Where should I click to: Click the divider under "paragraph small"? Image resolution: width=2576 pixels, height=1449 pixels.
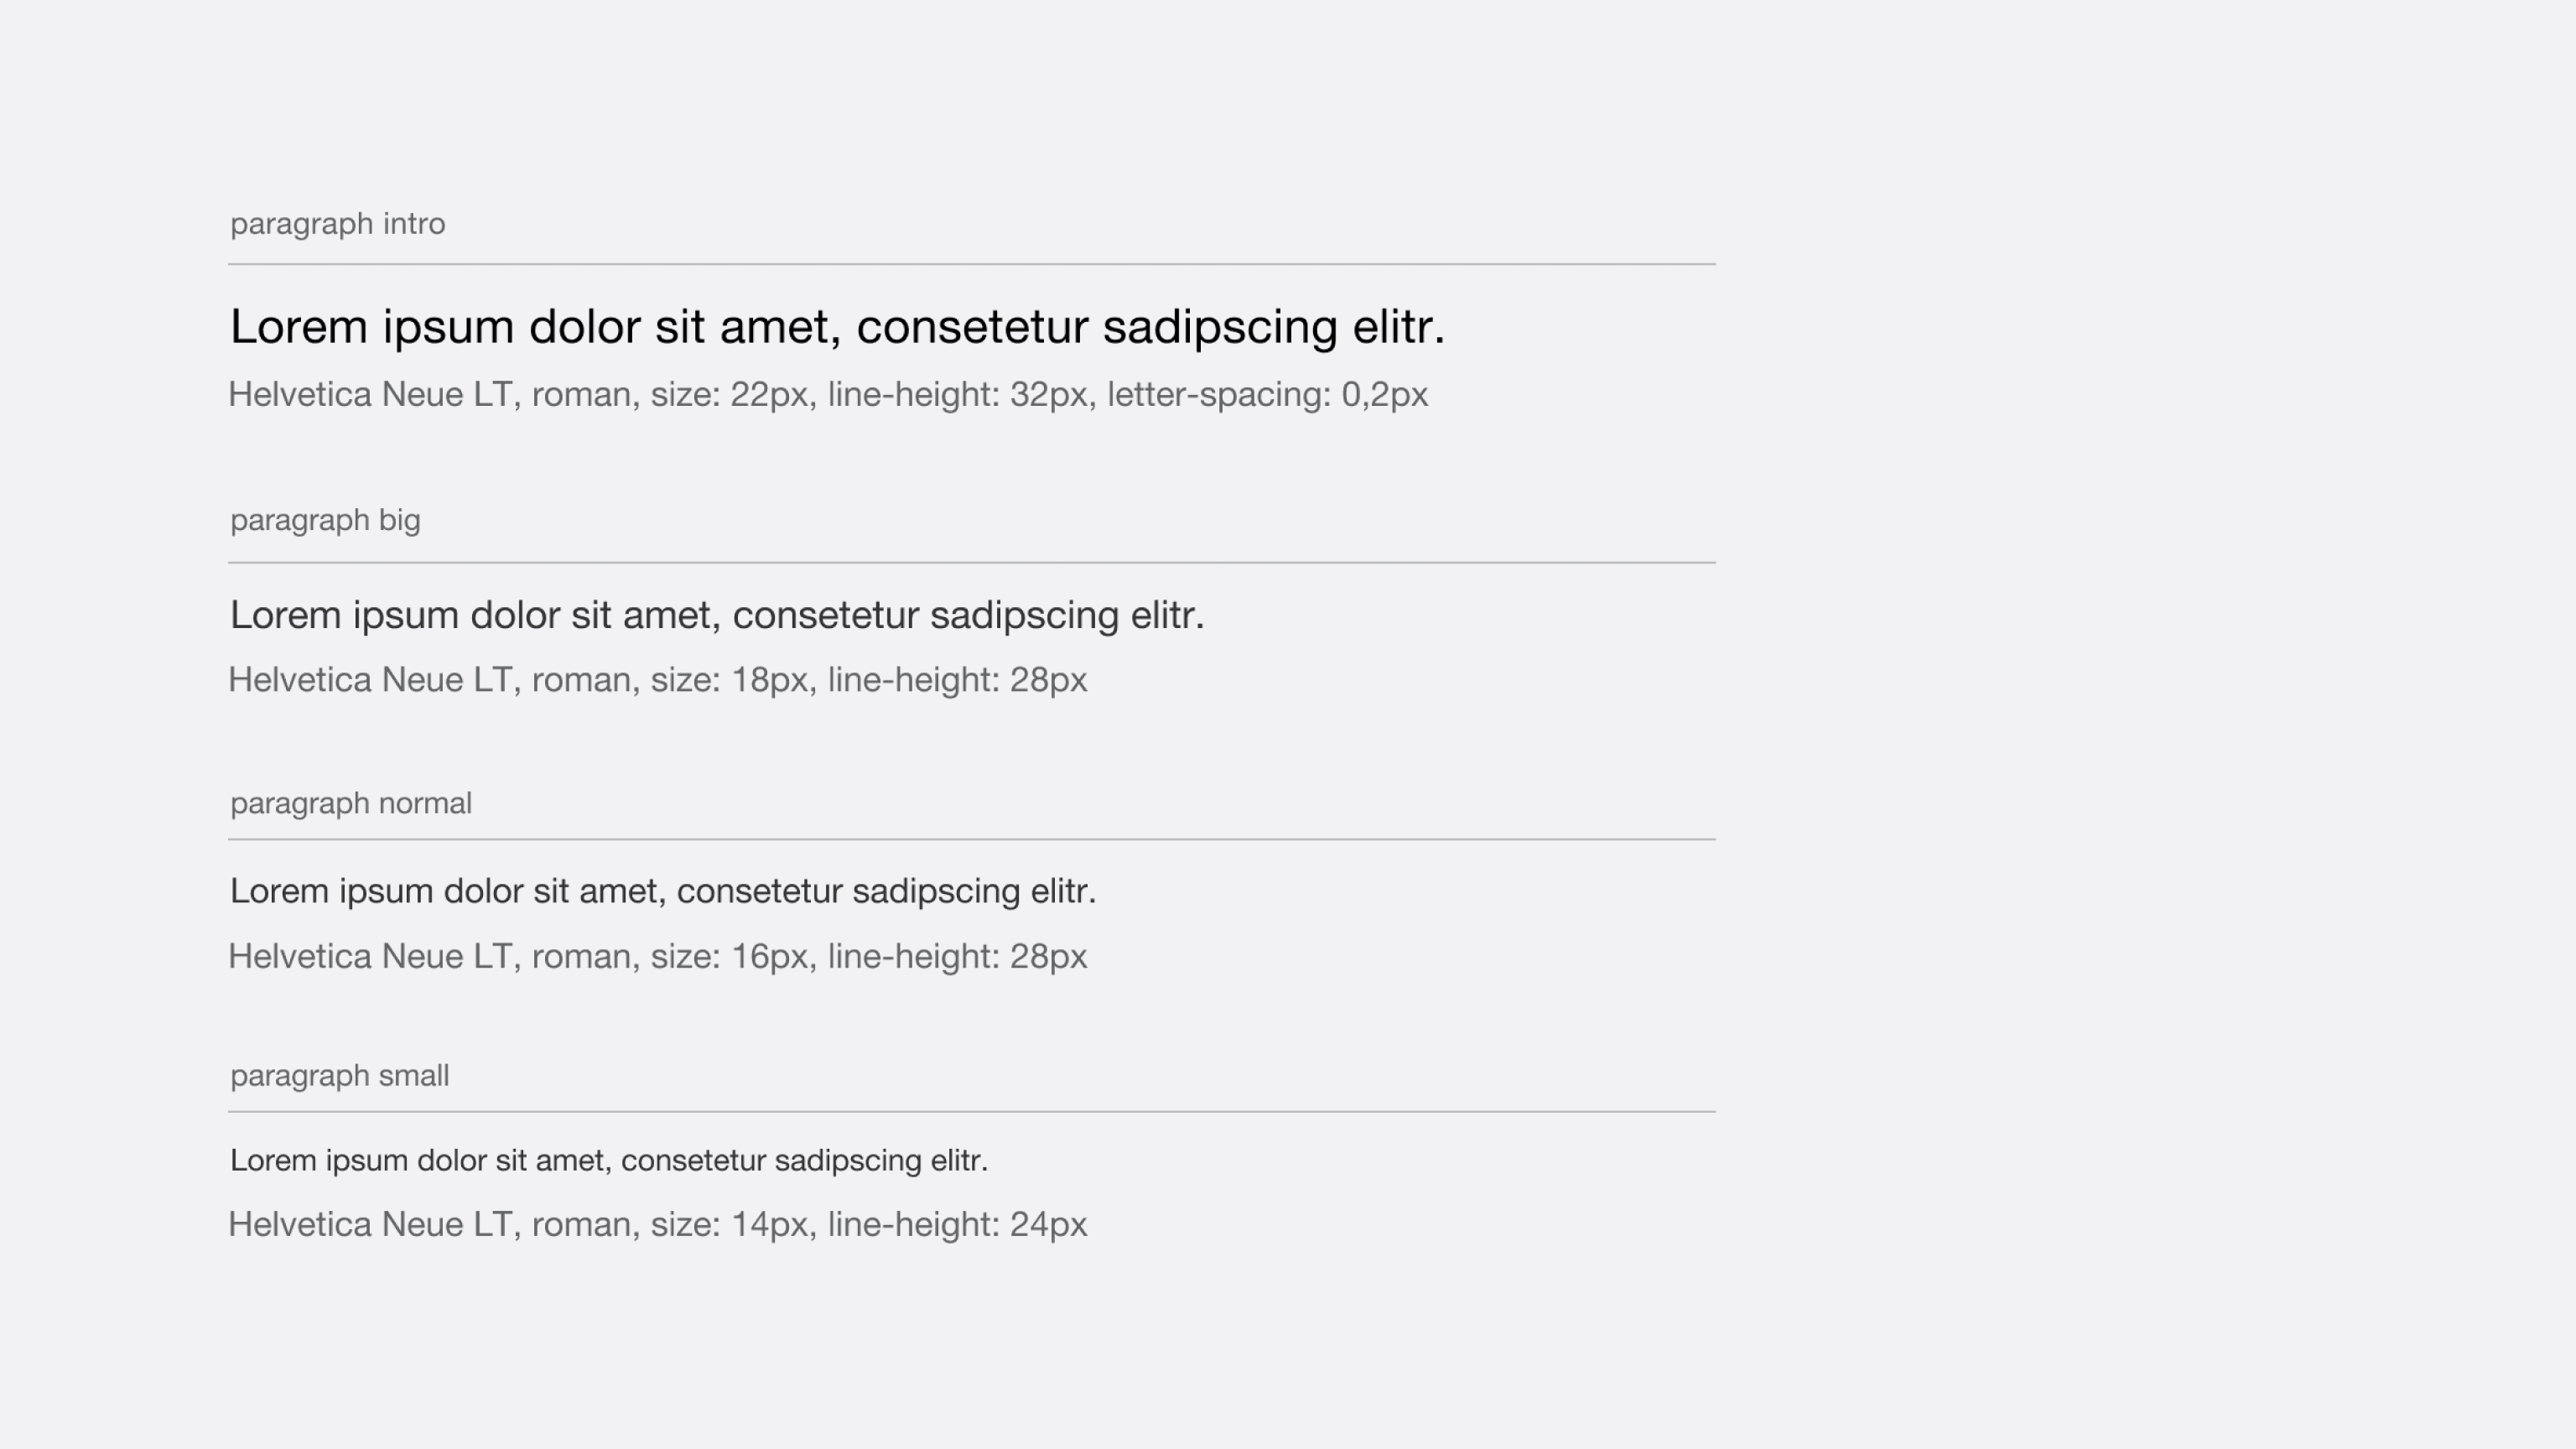[972, 1111]
